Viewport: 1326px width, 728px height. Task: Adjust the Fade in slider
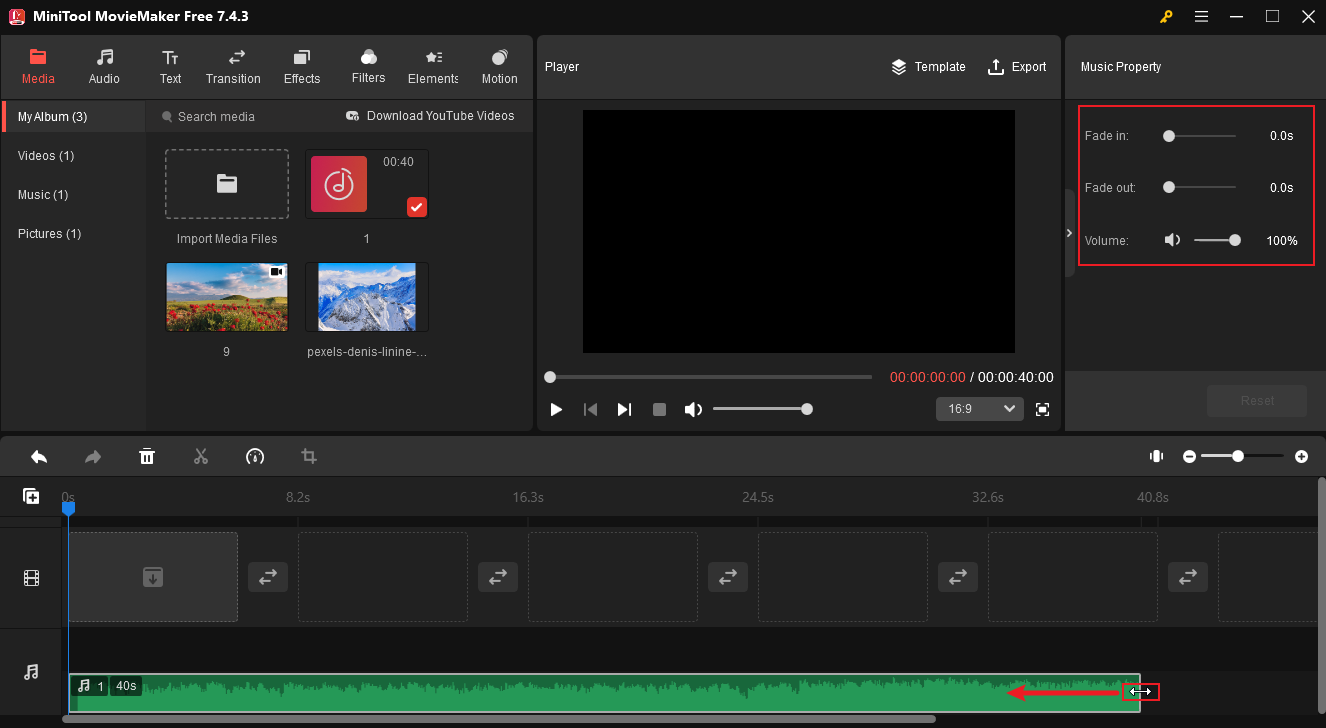click(x=1199, y=136)
